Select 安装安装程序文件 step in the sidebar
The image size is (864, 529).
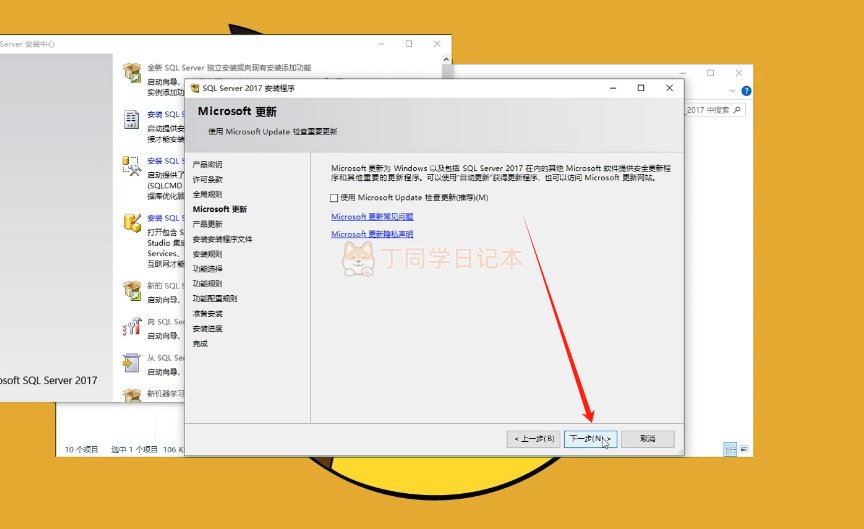tap(222, 239)
